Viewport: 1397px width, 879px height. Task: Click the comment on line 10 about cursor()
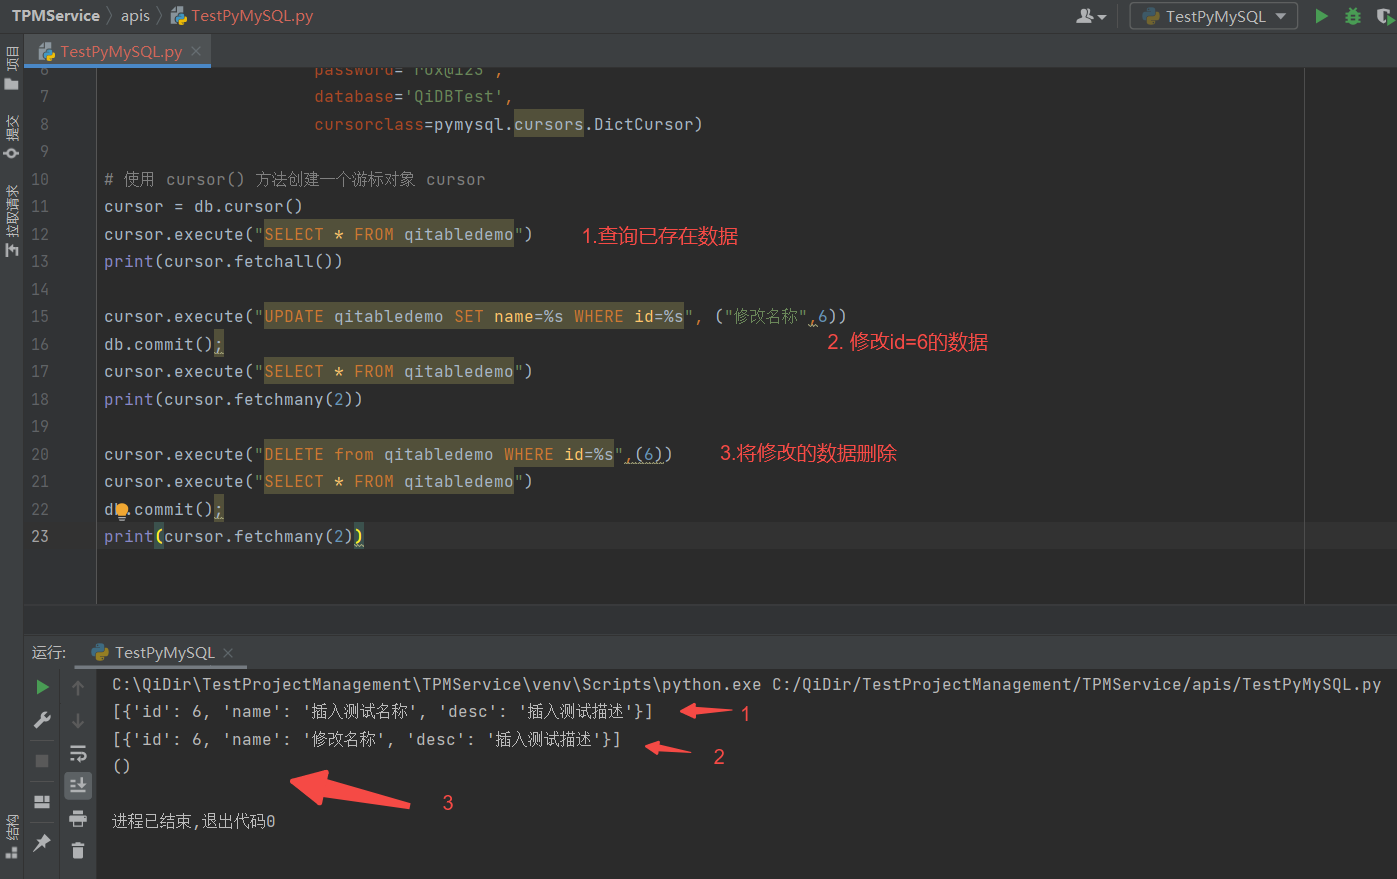click(x=294, y=179)
